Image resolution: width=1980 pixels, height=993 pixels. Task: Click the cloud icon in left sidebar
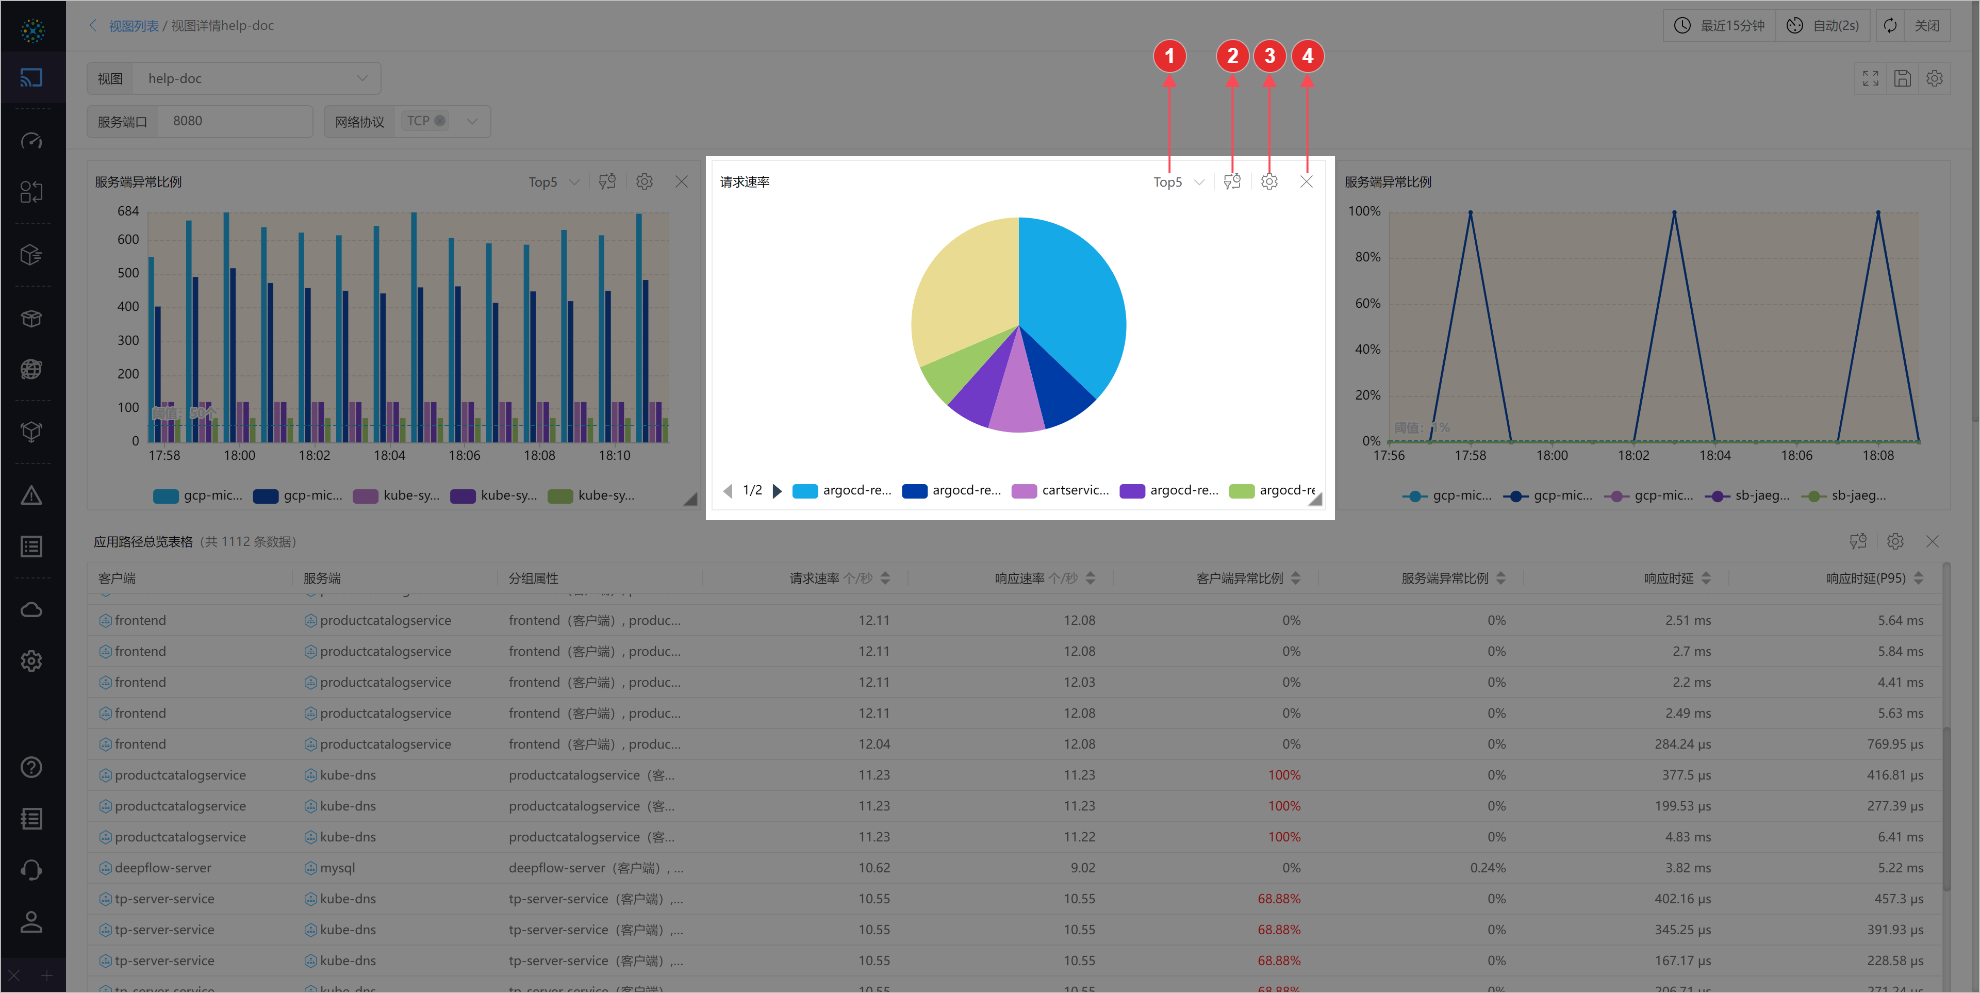[x=32, y=610]
